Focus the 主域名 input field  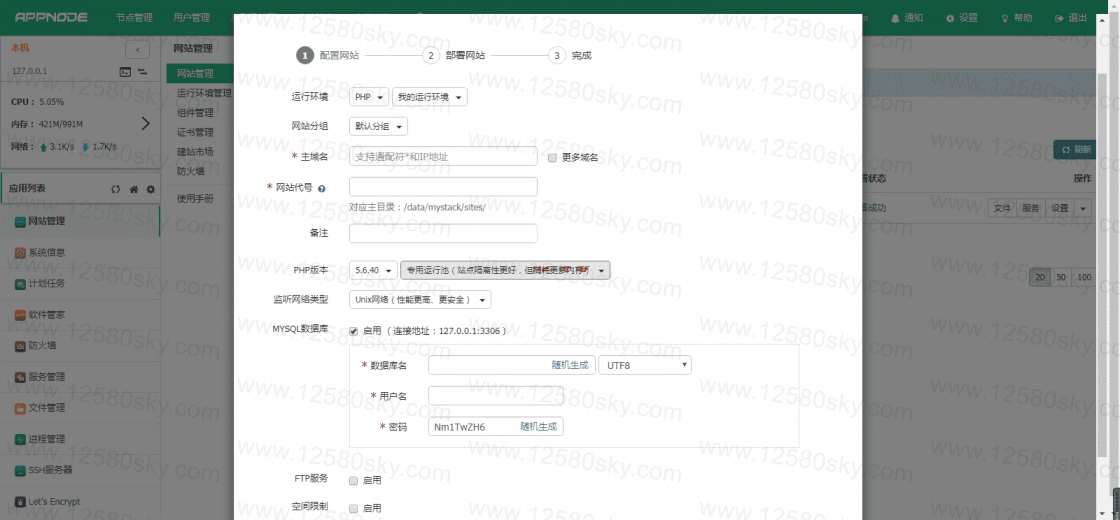[x=444, y=156]
